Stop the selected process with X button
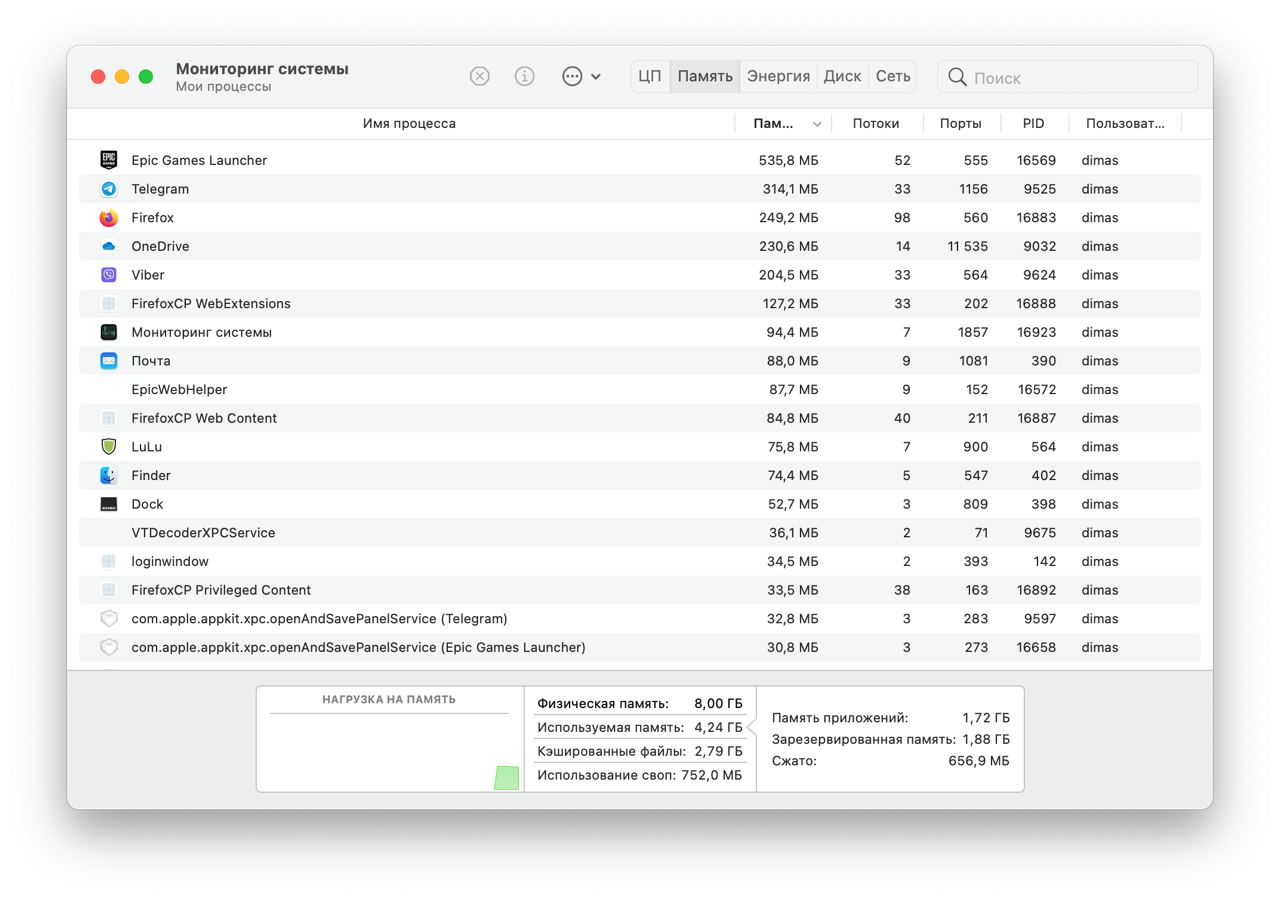Image resolution: width=1280 pixels, height=898 pixels. pos(480,76)
